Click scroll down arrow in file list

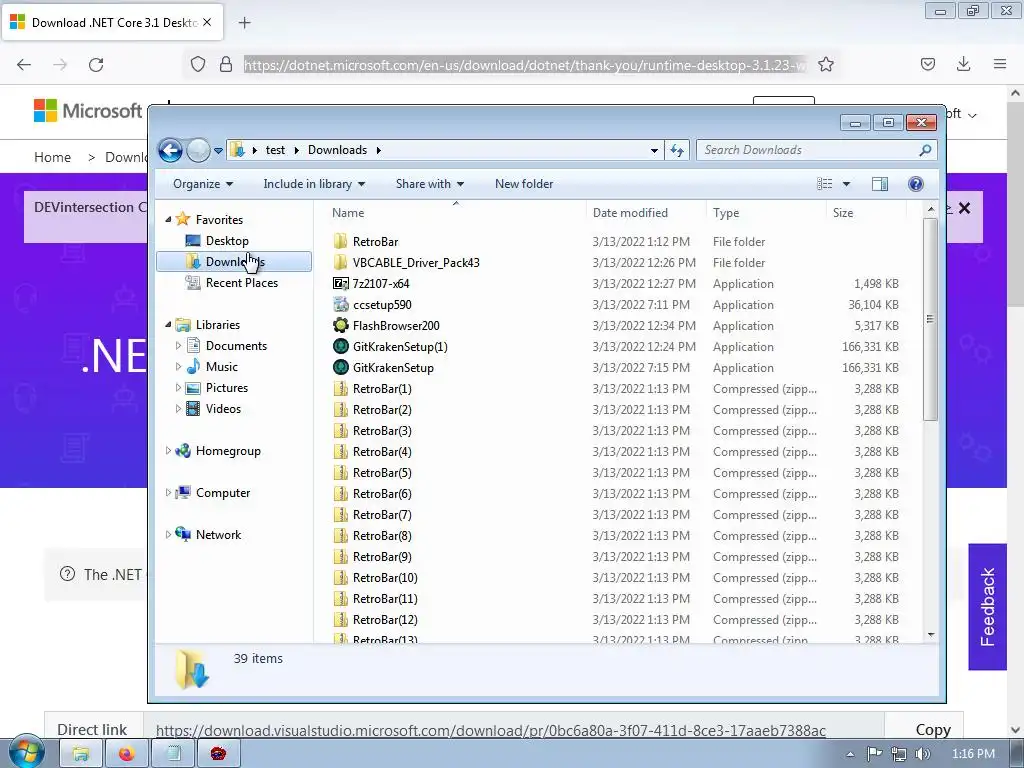coord(931,635)
